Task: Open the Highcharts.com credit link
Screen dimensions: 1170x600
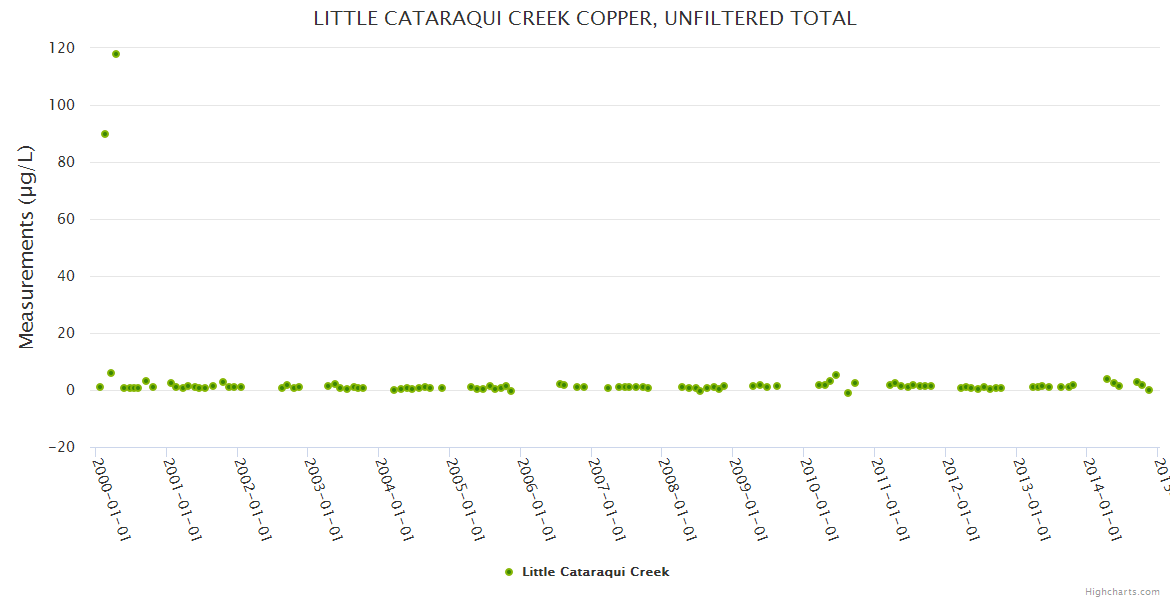Action: [x=1123, y=592]
